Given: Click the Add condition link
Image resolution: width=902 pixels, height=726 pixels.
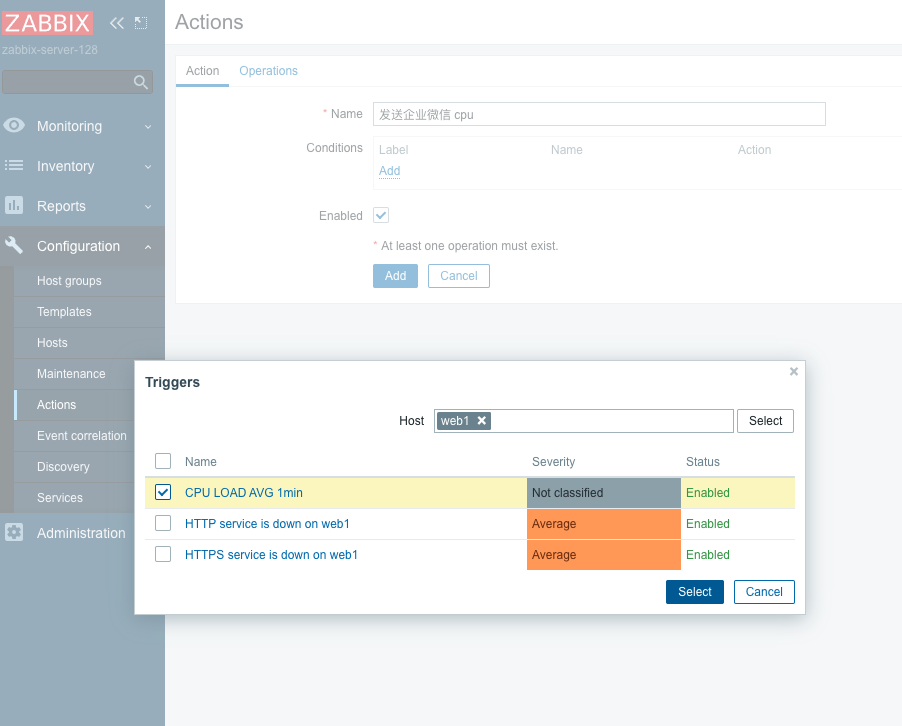Looking at the screenshot, I should (389, 171).
